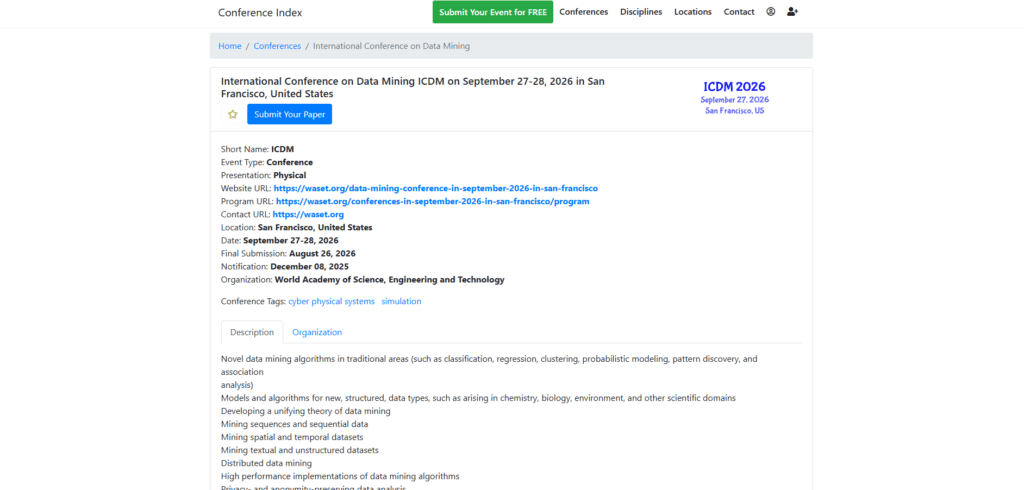Open the Disciplines menu item

pyautogui.click(x=641, y=12)
